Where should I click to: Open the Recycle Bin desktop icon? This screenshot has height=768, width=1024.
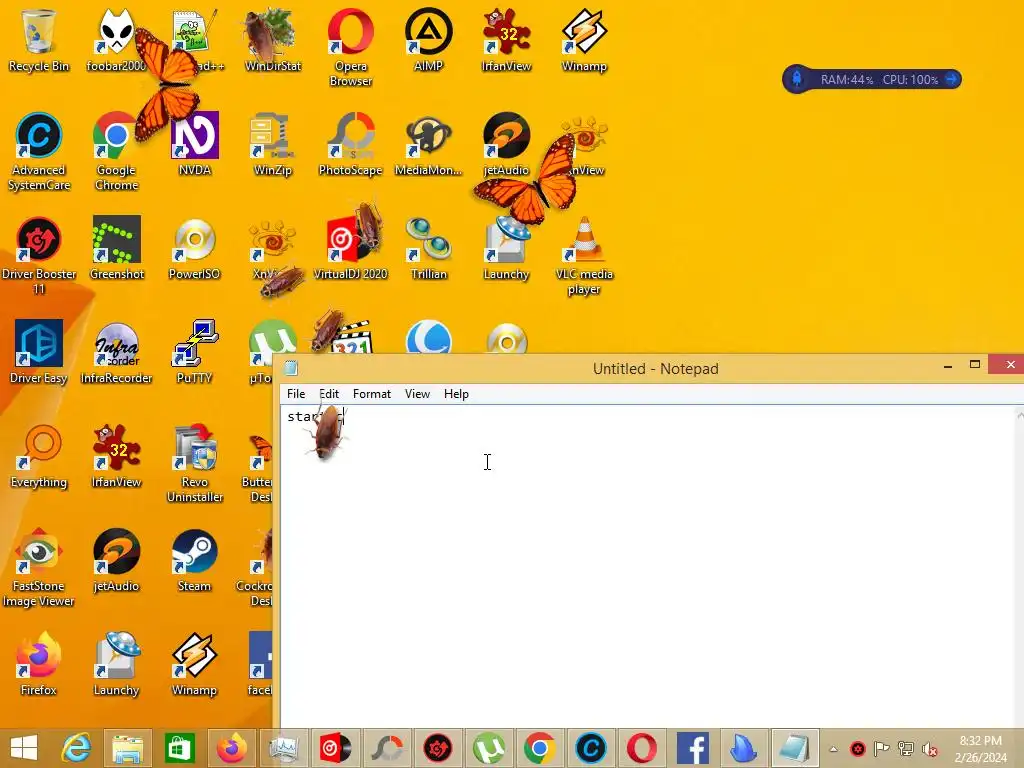point(39,40)
